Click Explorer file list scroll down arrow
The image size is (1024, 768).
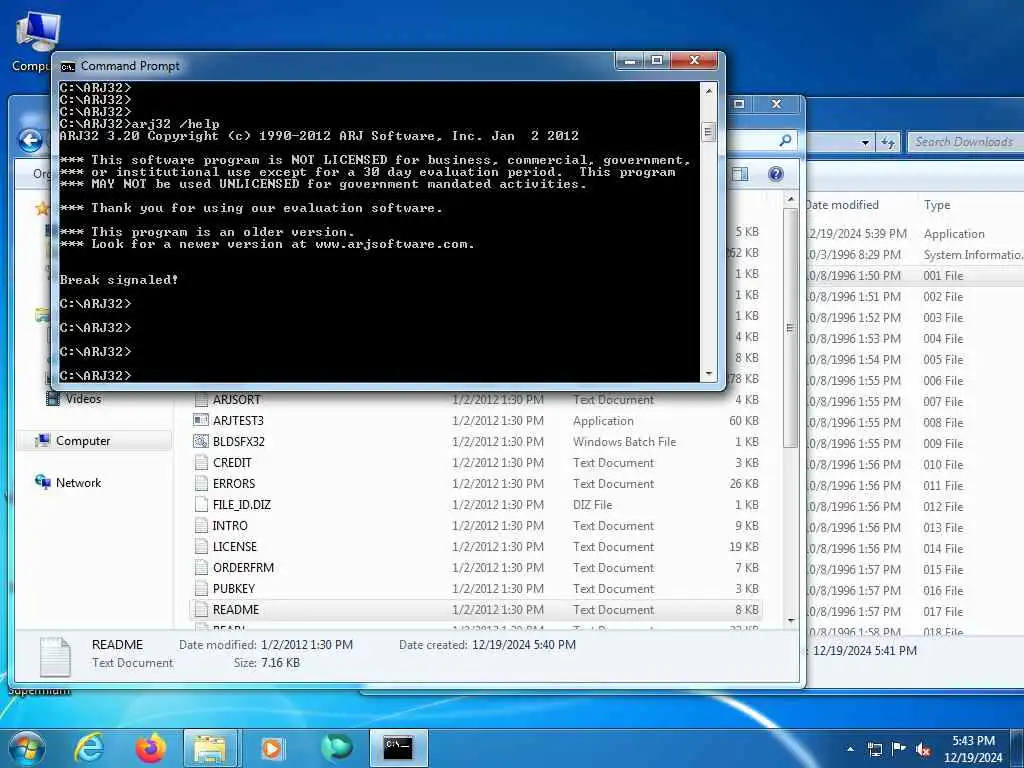(791, 621)
